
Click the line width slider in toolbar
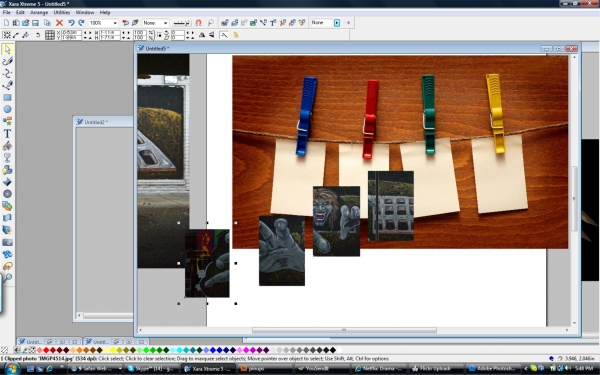pyautogui.click(x=181, y=23)
